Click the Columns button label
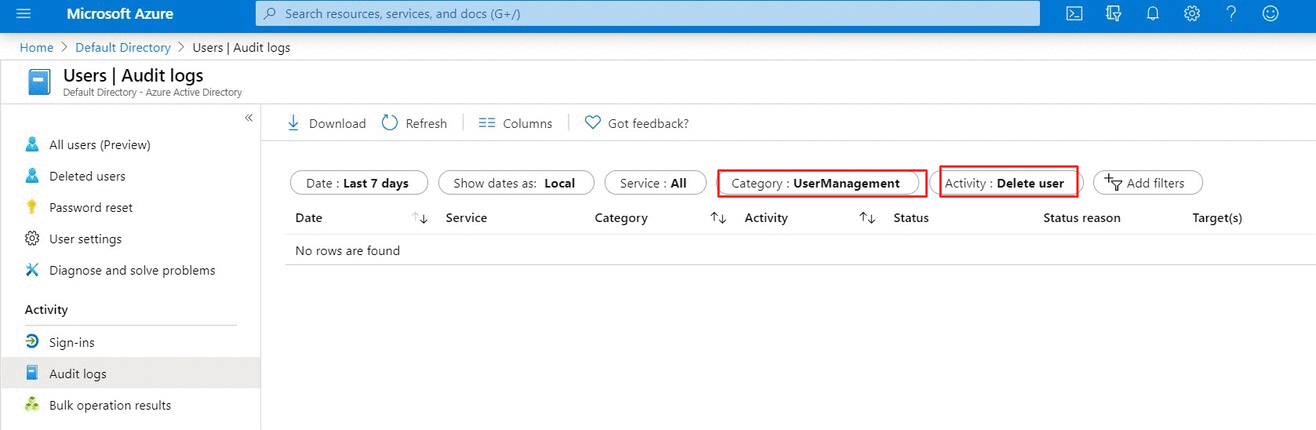 (x=527, y=124)
